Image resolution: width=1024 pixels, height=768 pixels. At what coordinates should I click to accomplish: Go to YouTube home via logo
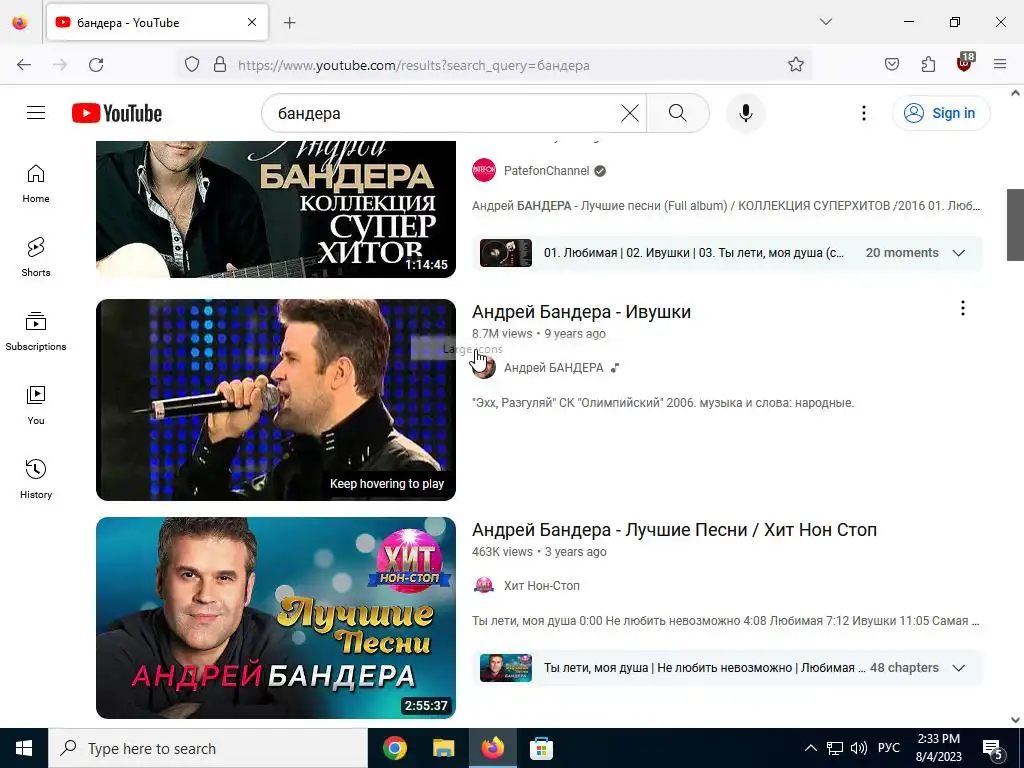[x=117, y=113]
